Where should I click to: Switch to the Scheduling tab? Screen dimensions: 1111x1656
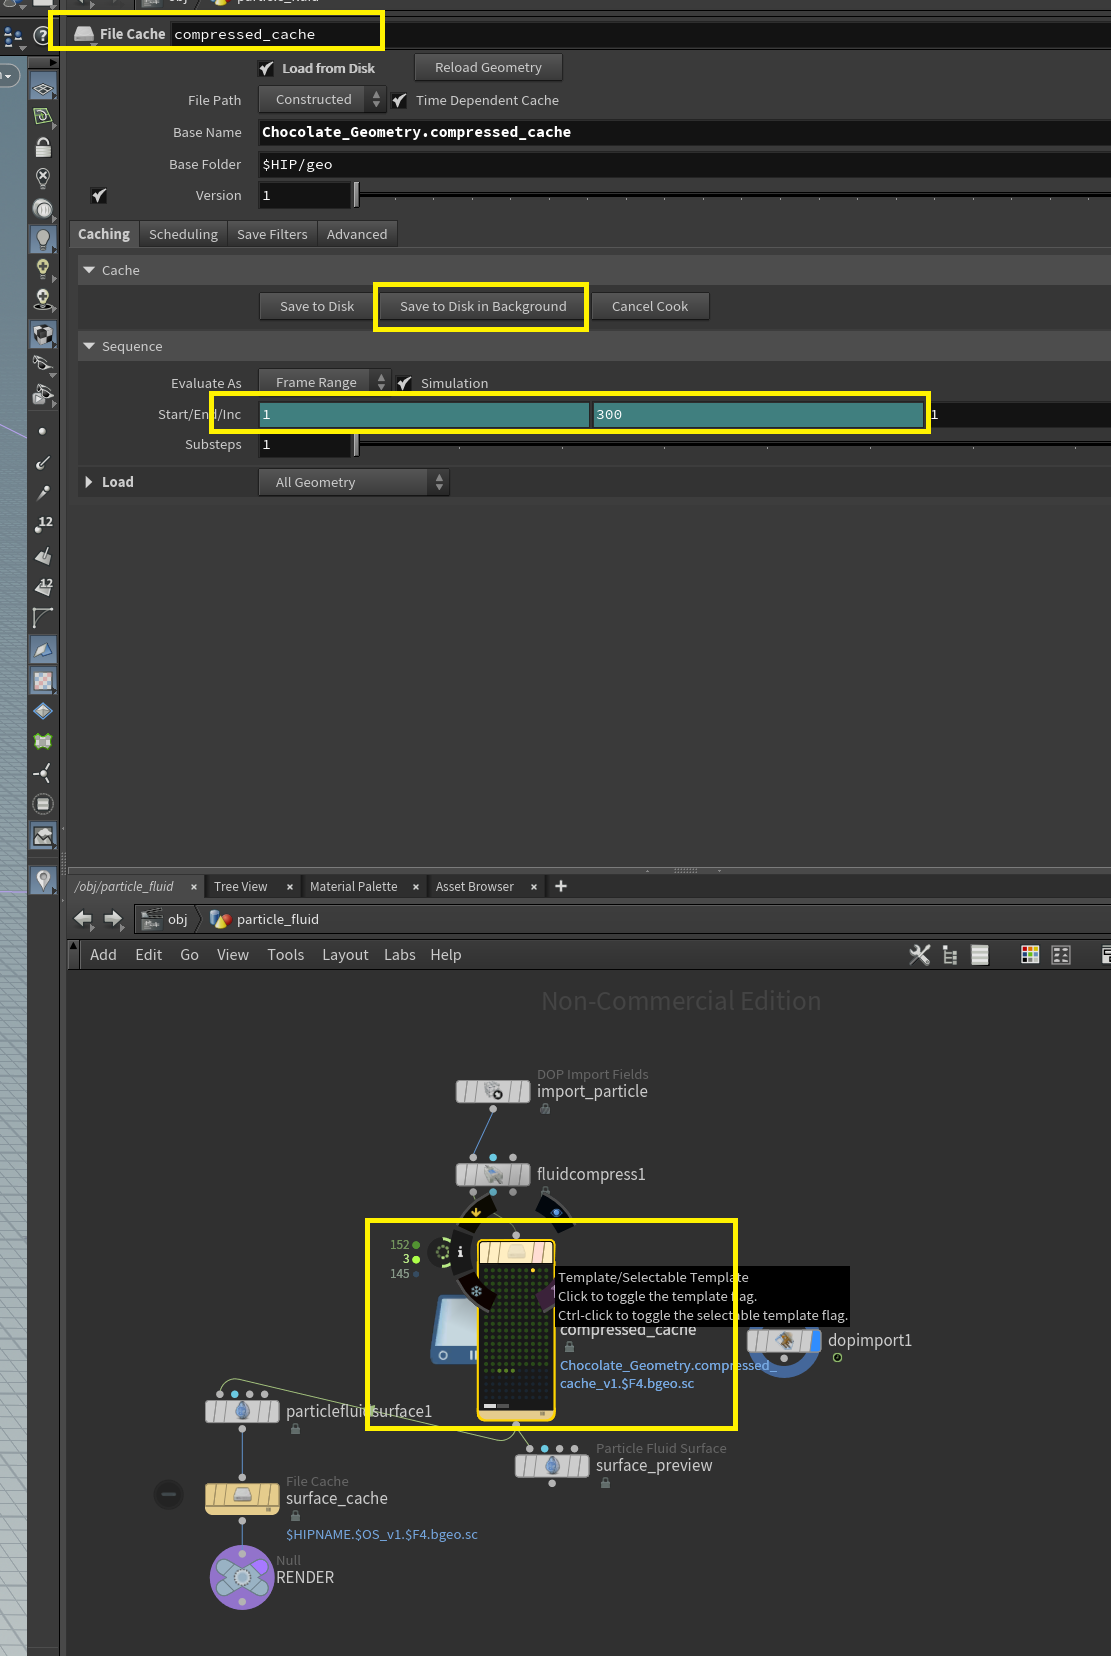183,234
